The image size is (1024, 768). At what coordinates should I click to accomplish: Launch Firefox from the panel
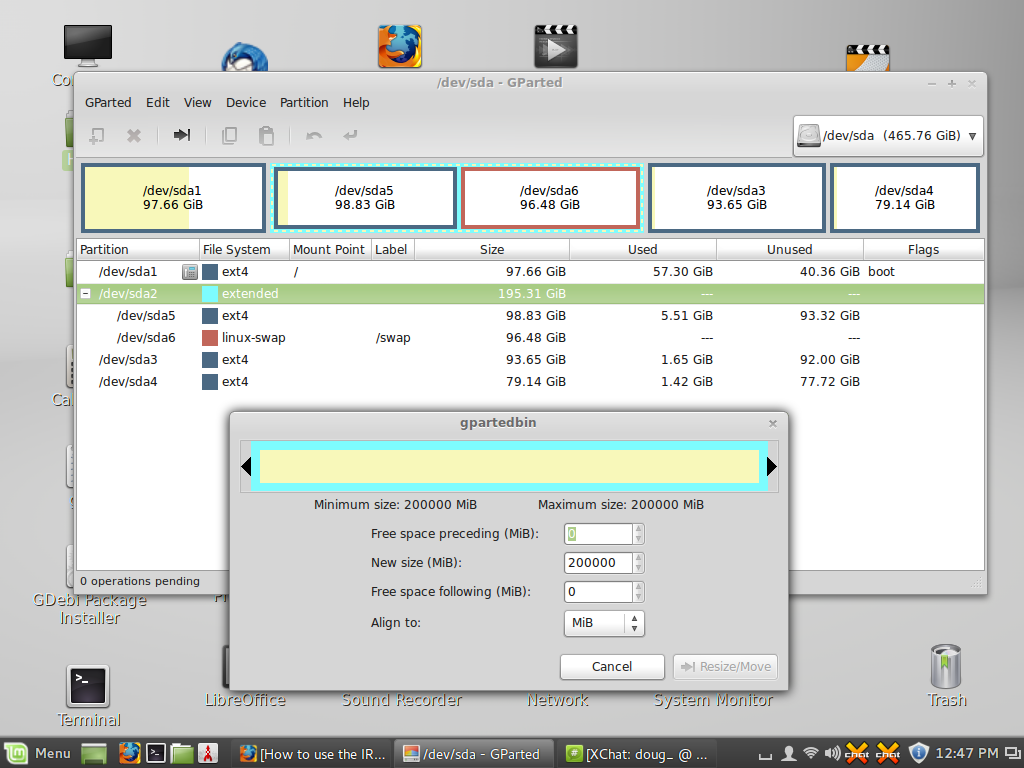coord(129,754)
